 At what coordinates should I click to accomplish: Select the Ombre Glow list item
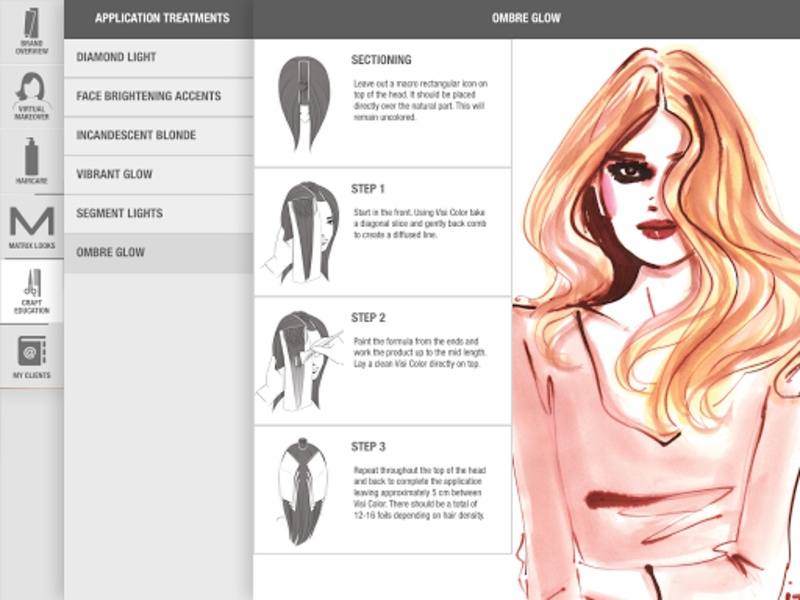158,253
